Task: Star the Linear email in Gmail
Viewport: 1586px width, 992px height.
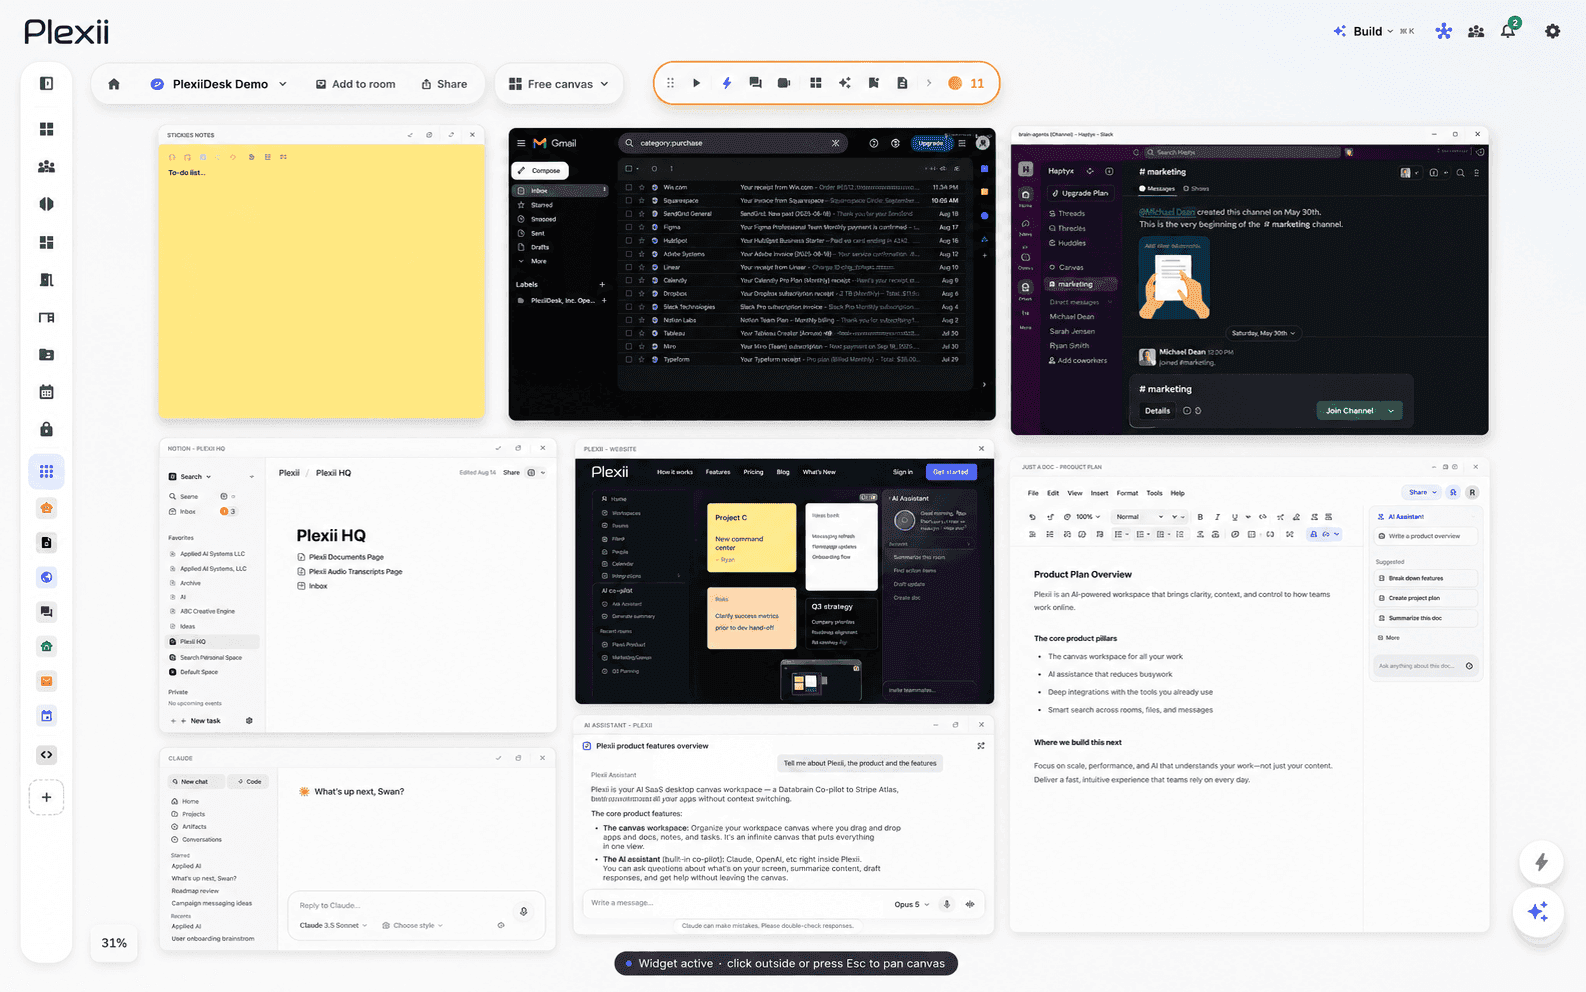Action: (x=642, y=267)
